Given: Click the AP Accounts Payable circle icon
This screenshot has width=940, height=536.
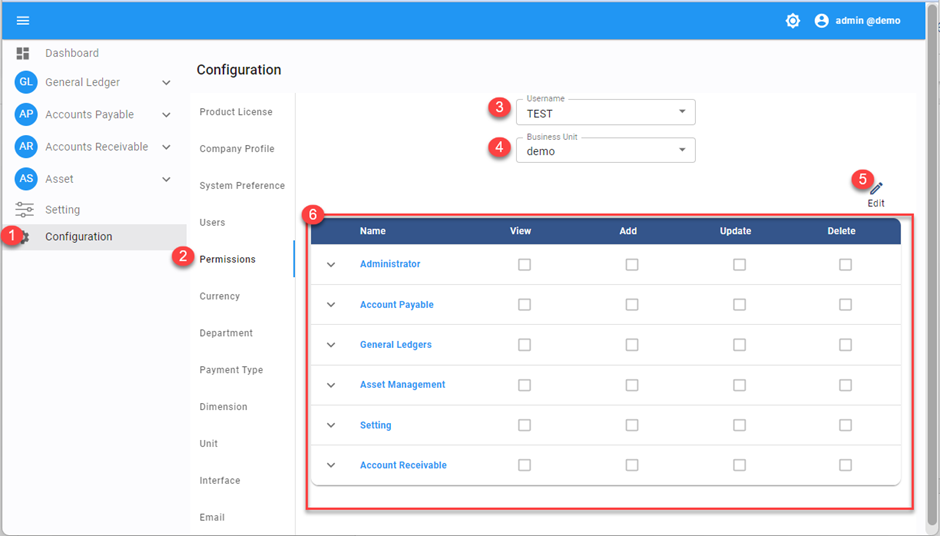Looking at the screenshot, I should click(x=26, y=115).
